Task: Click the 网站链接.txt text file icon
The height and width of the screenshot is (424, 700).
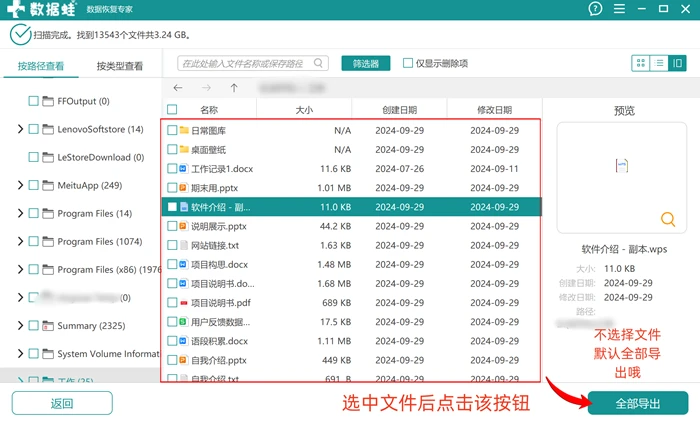Action: (183, 245)
